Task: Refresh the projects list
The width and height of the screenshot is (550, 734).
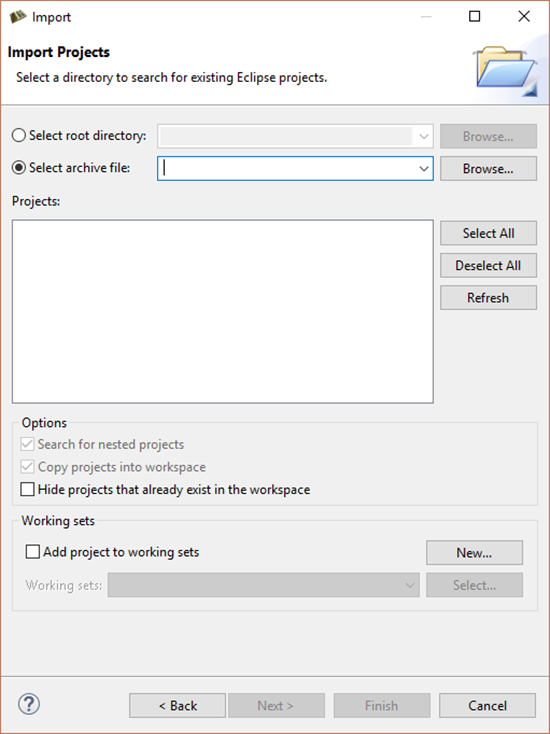Action: coord(488,298)
